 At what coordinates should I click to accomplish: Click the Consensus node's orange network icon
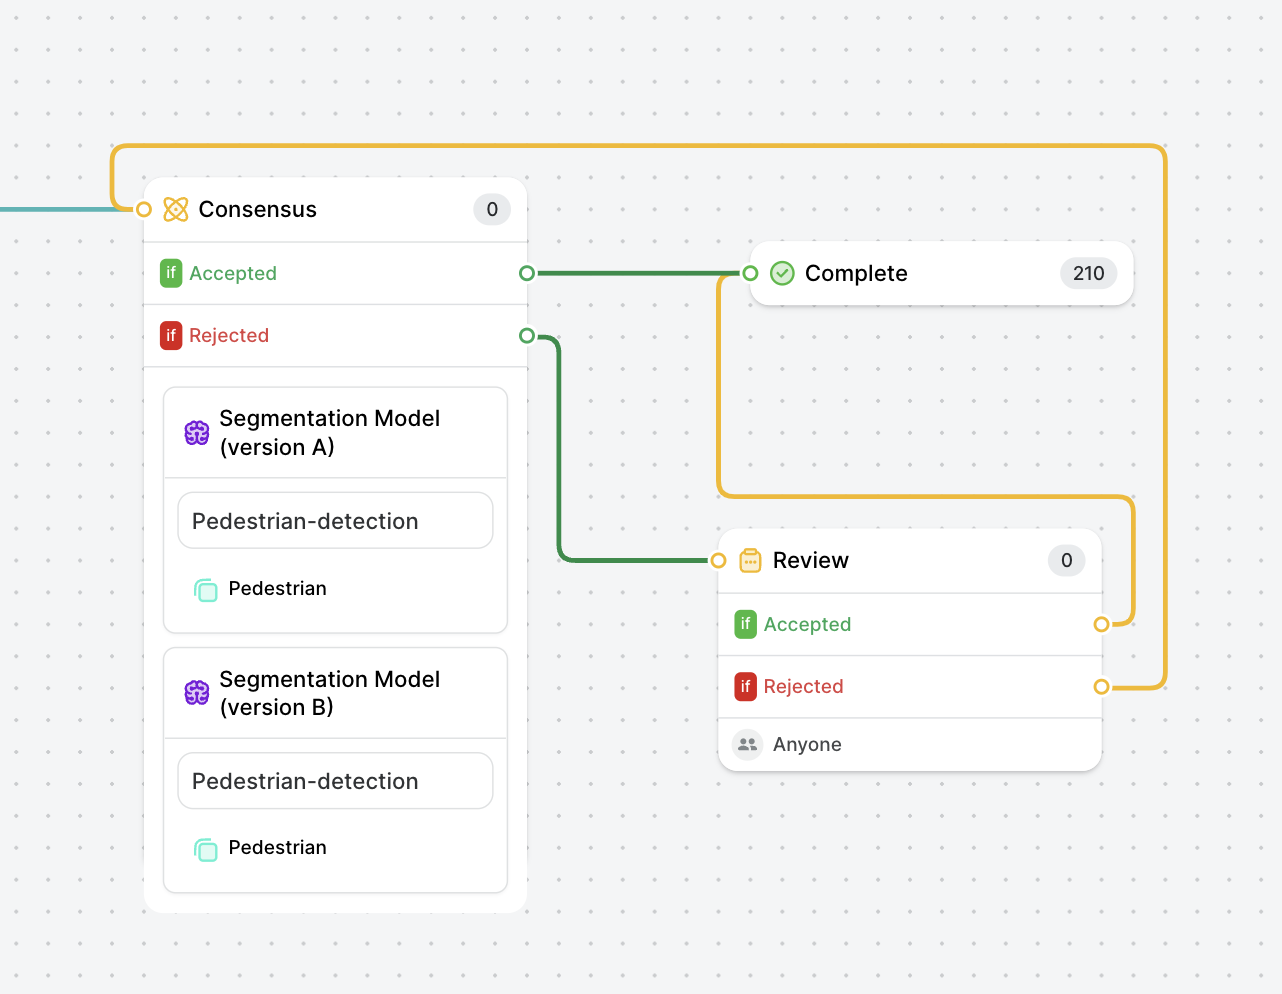pyautogui.click(x=176, y=209)
